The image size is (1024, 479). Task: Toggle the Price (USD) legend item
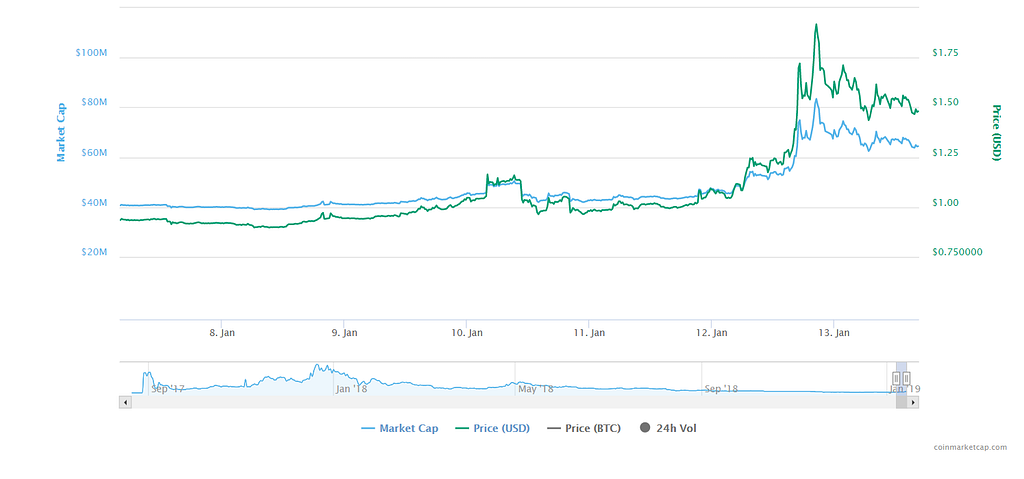[x=492, y=429]
